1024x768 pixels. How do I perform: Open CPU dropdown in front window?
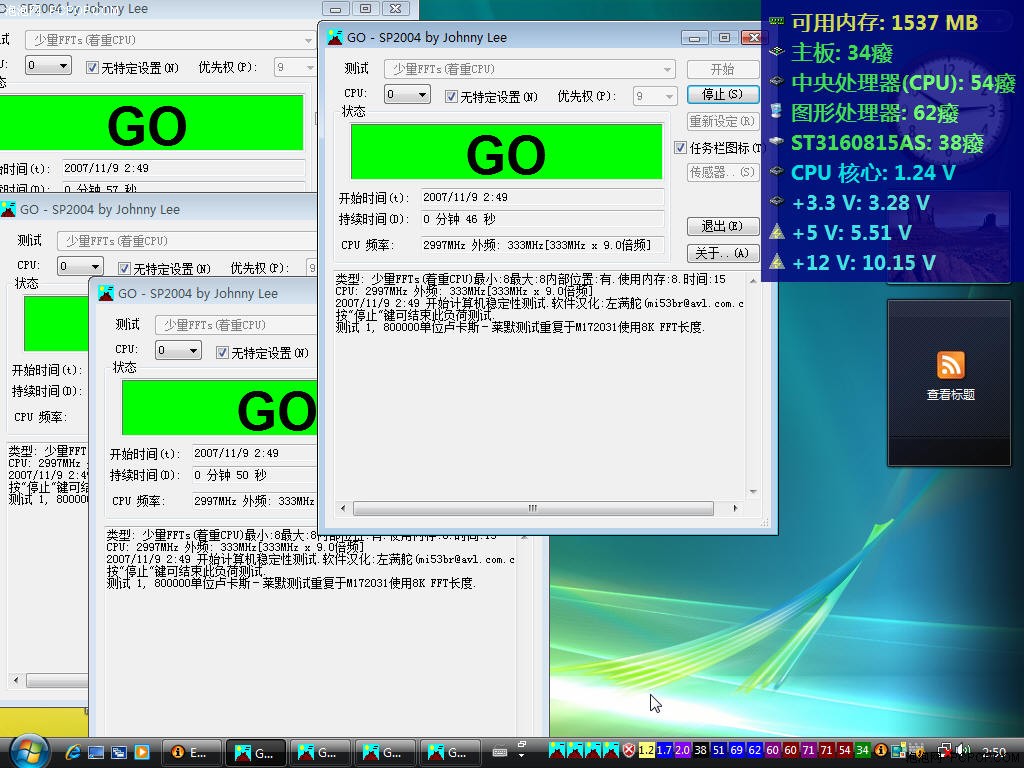coord(407,95)
